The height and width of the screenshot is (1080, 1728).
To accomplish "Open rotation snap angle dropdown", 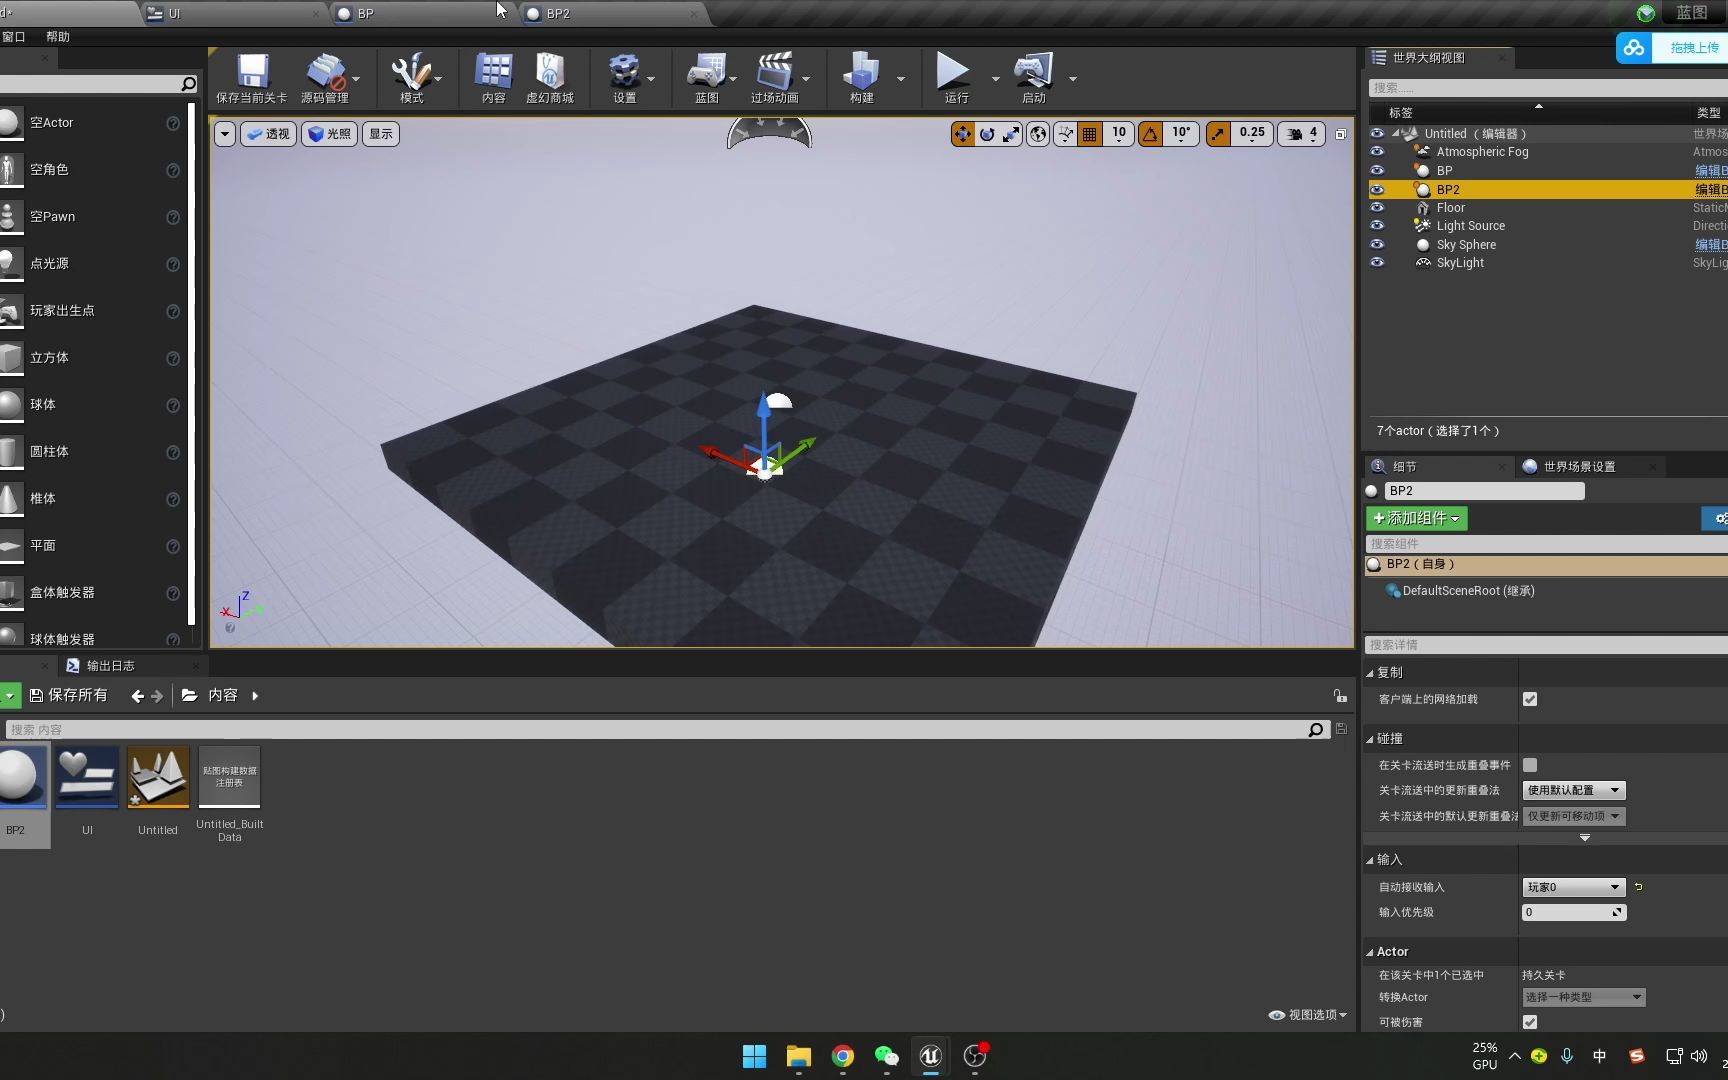I will 1181,134.
